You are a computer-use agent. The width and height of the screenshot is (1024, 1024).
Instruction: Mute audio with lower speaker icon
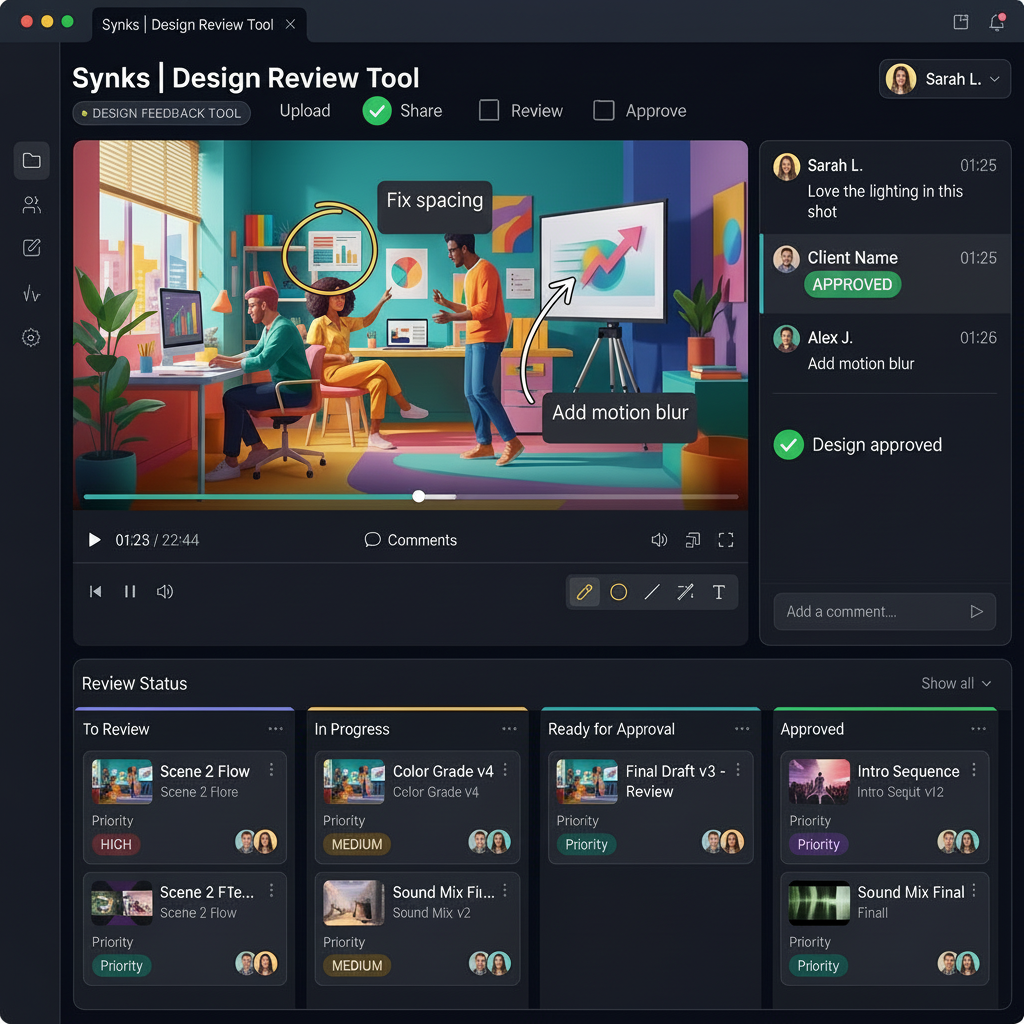click(165, 592)
